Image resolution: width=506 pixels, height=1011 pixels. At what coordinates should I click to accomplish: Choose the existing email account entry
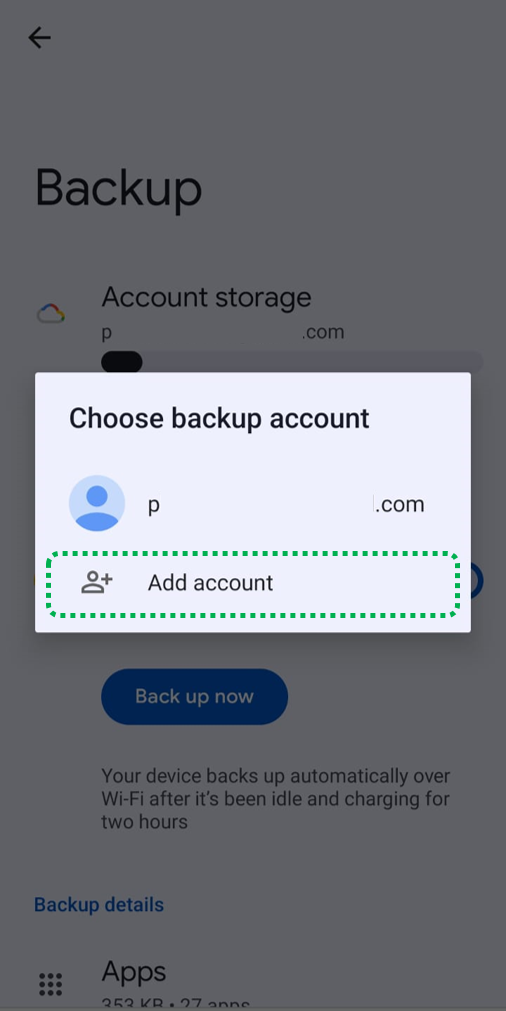point(253,503)
